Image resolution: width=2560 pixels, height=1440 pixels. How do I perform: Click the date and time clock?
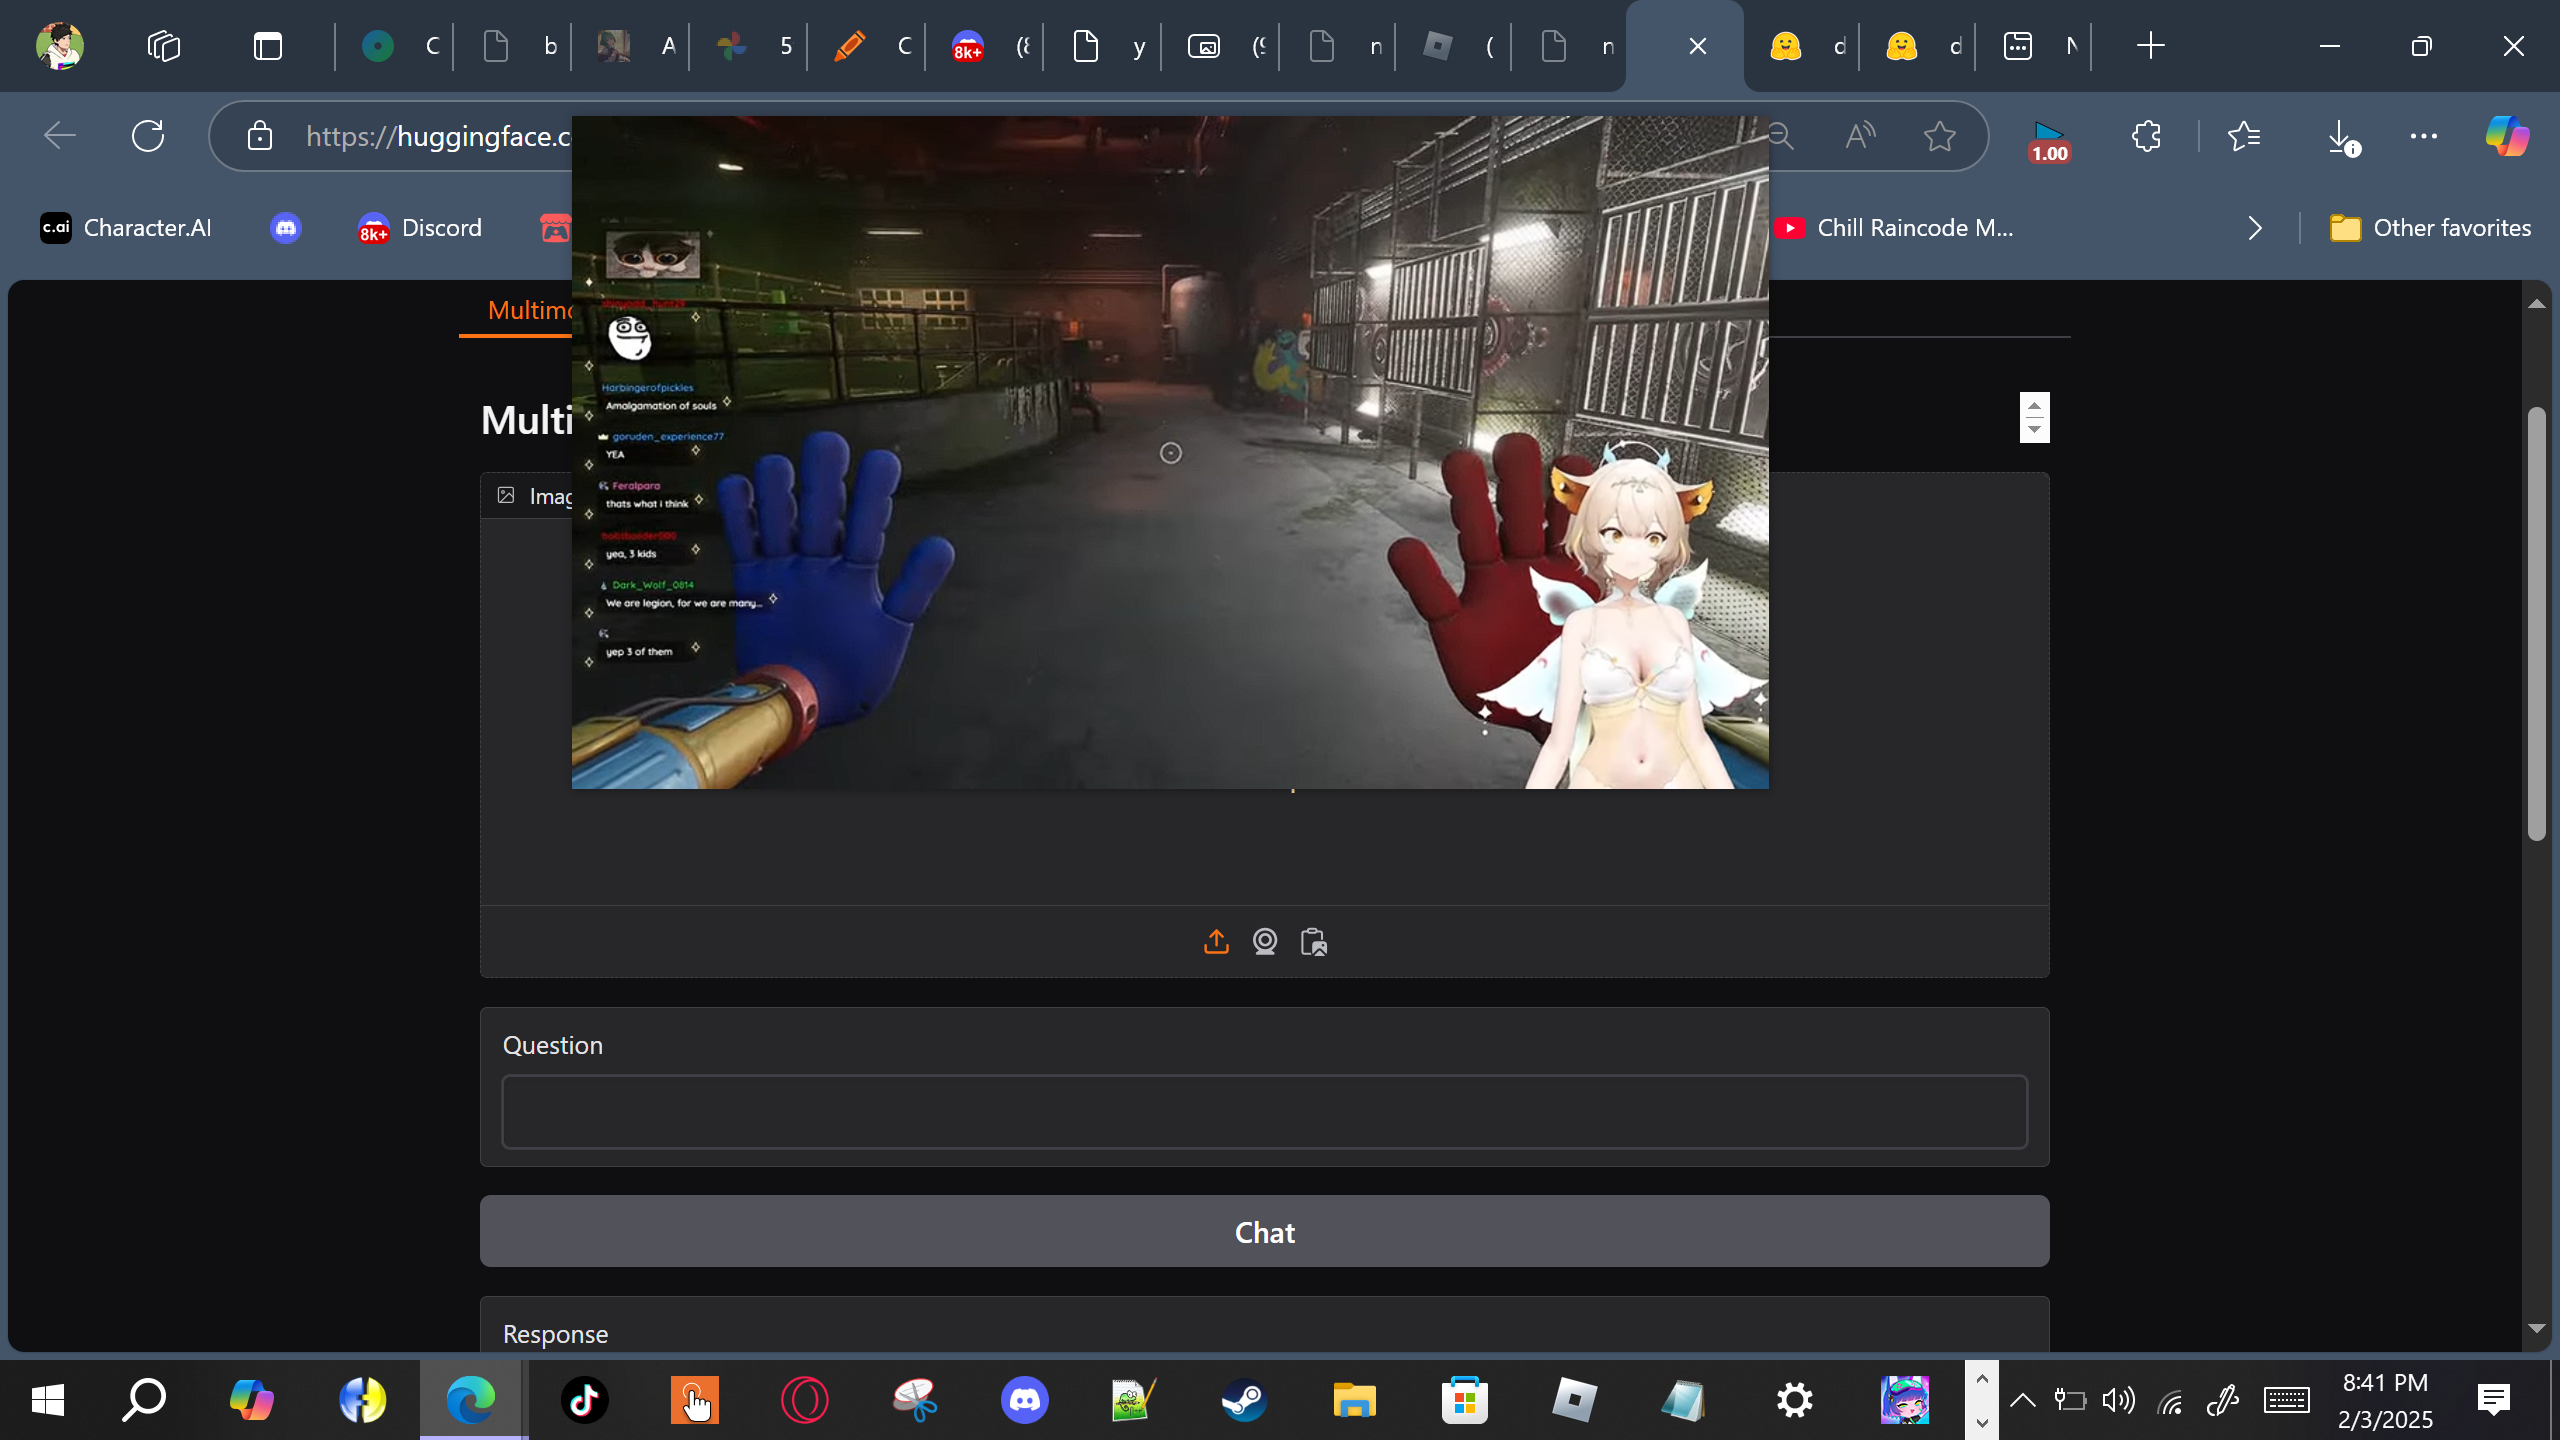[x=2385, y=1401]
